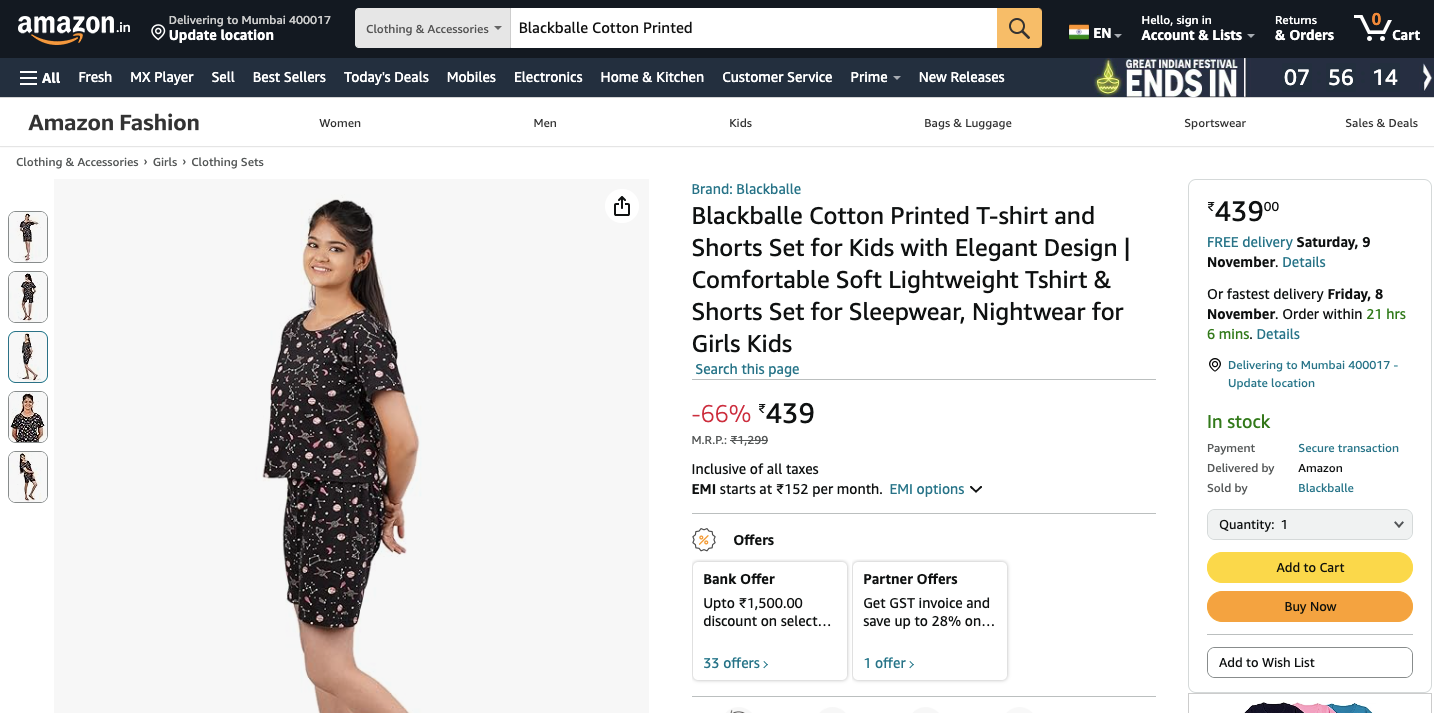Open the Clothing & Accessories search category dropdown
This screenshot has width=1434, height=713.
433,28
